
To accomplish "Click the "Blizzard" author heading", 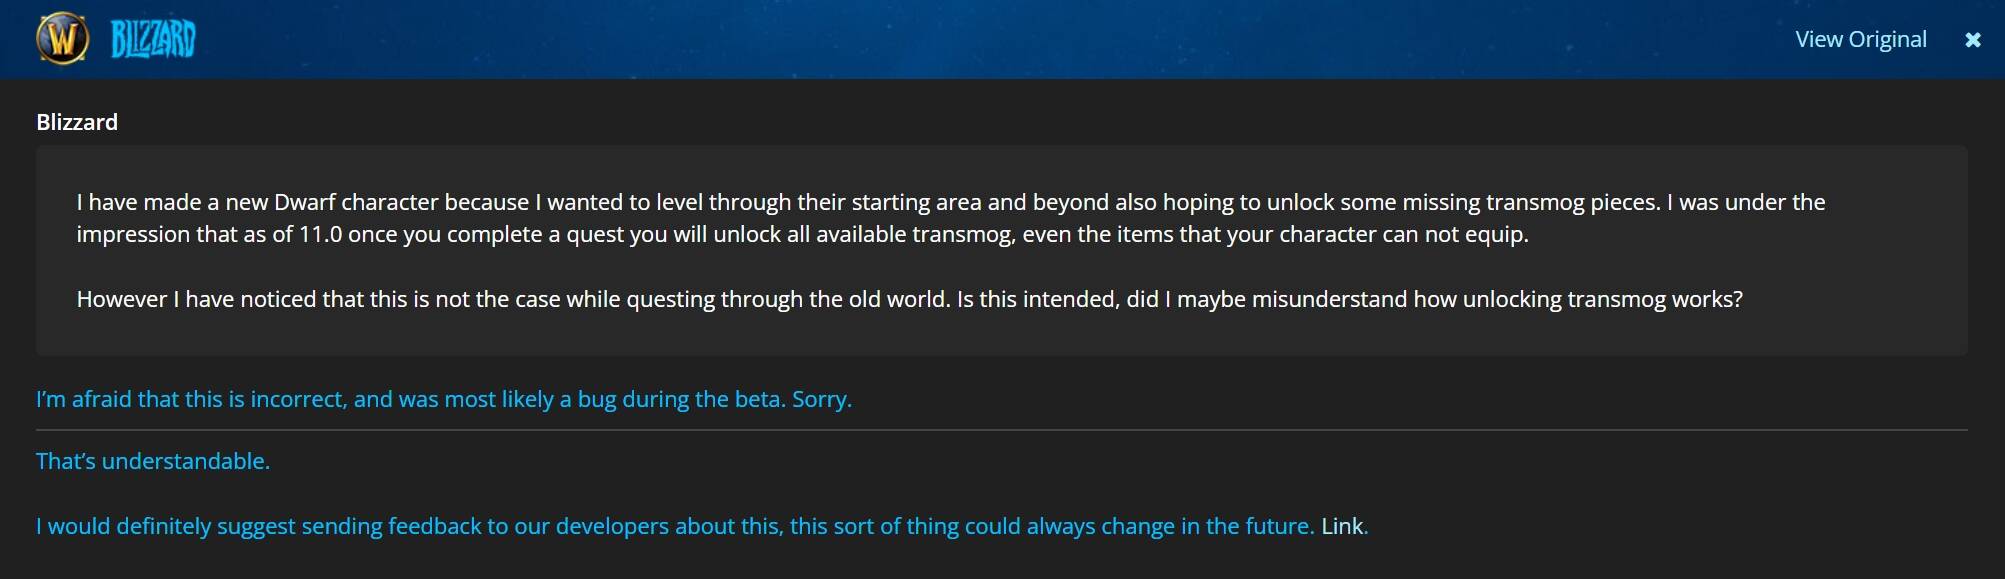I will coord(77,122).
